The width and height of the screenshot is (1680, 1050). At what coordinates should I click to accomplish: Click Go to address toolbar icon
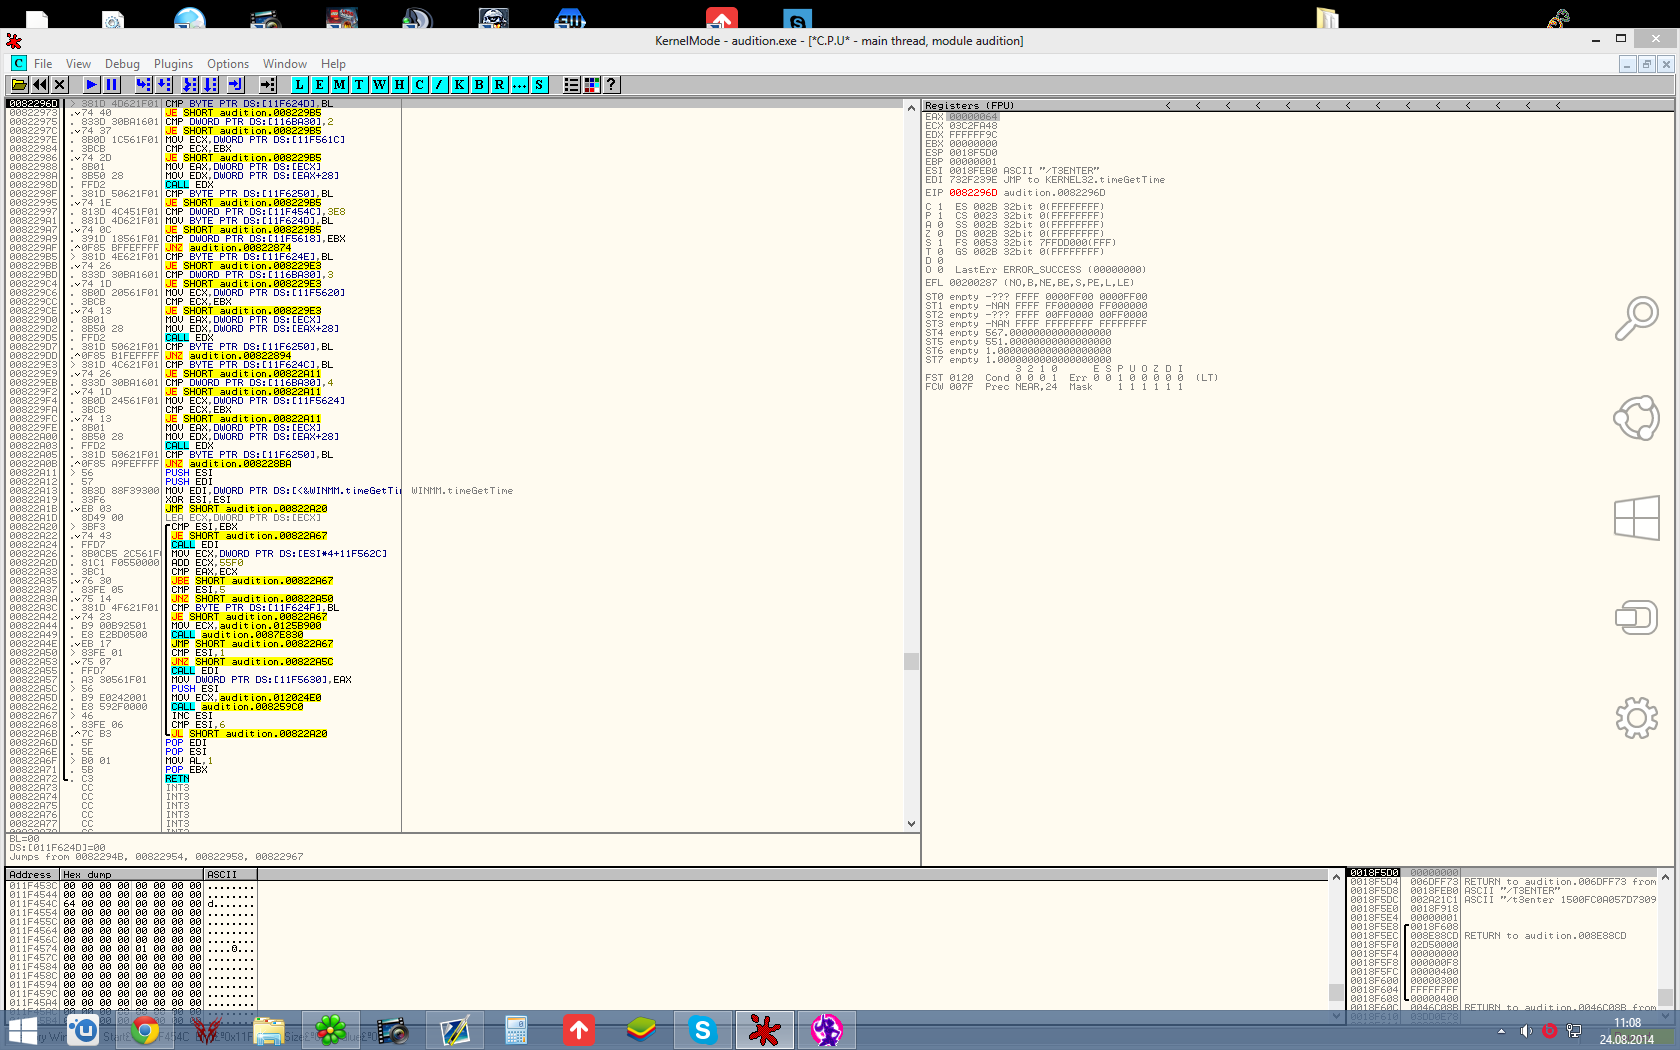coord(268,85)
